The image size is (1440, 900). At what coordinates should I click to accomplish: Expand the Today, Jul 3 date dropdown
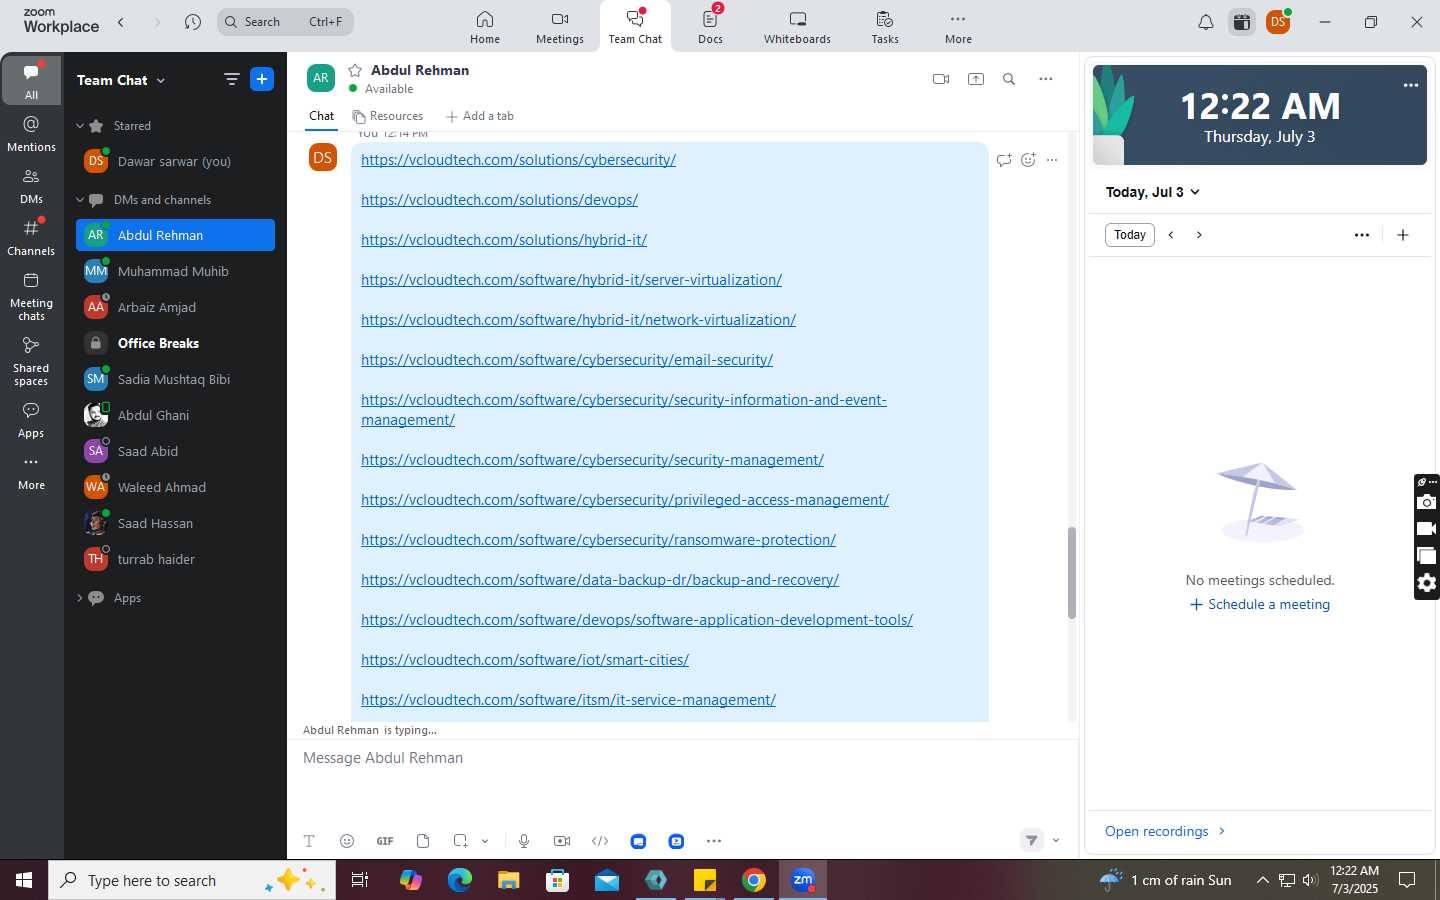click(x=1152, y=192)
